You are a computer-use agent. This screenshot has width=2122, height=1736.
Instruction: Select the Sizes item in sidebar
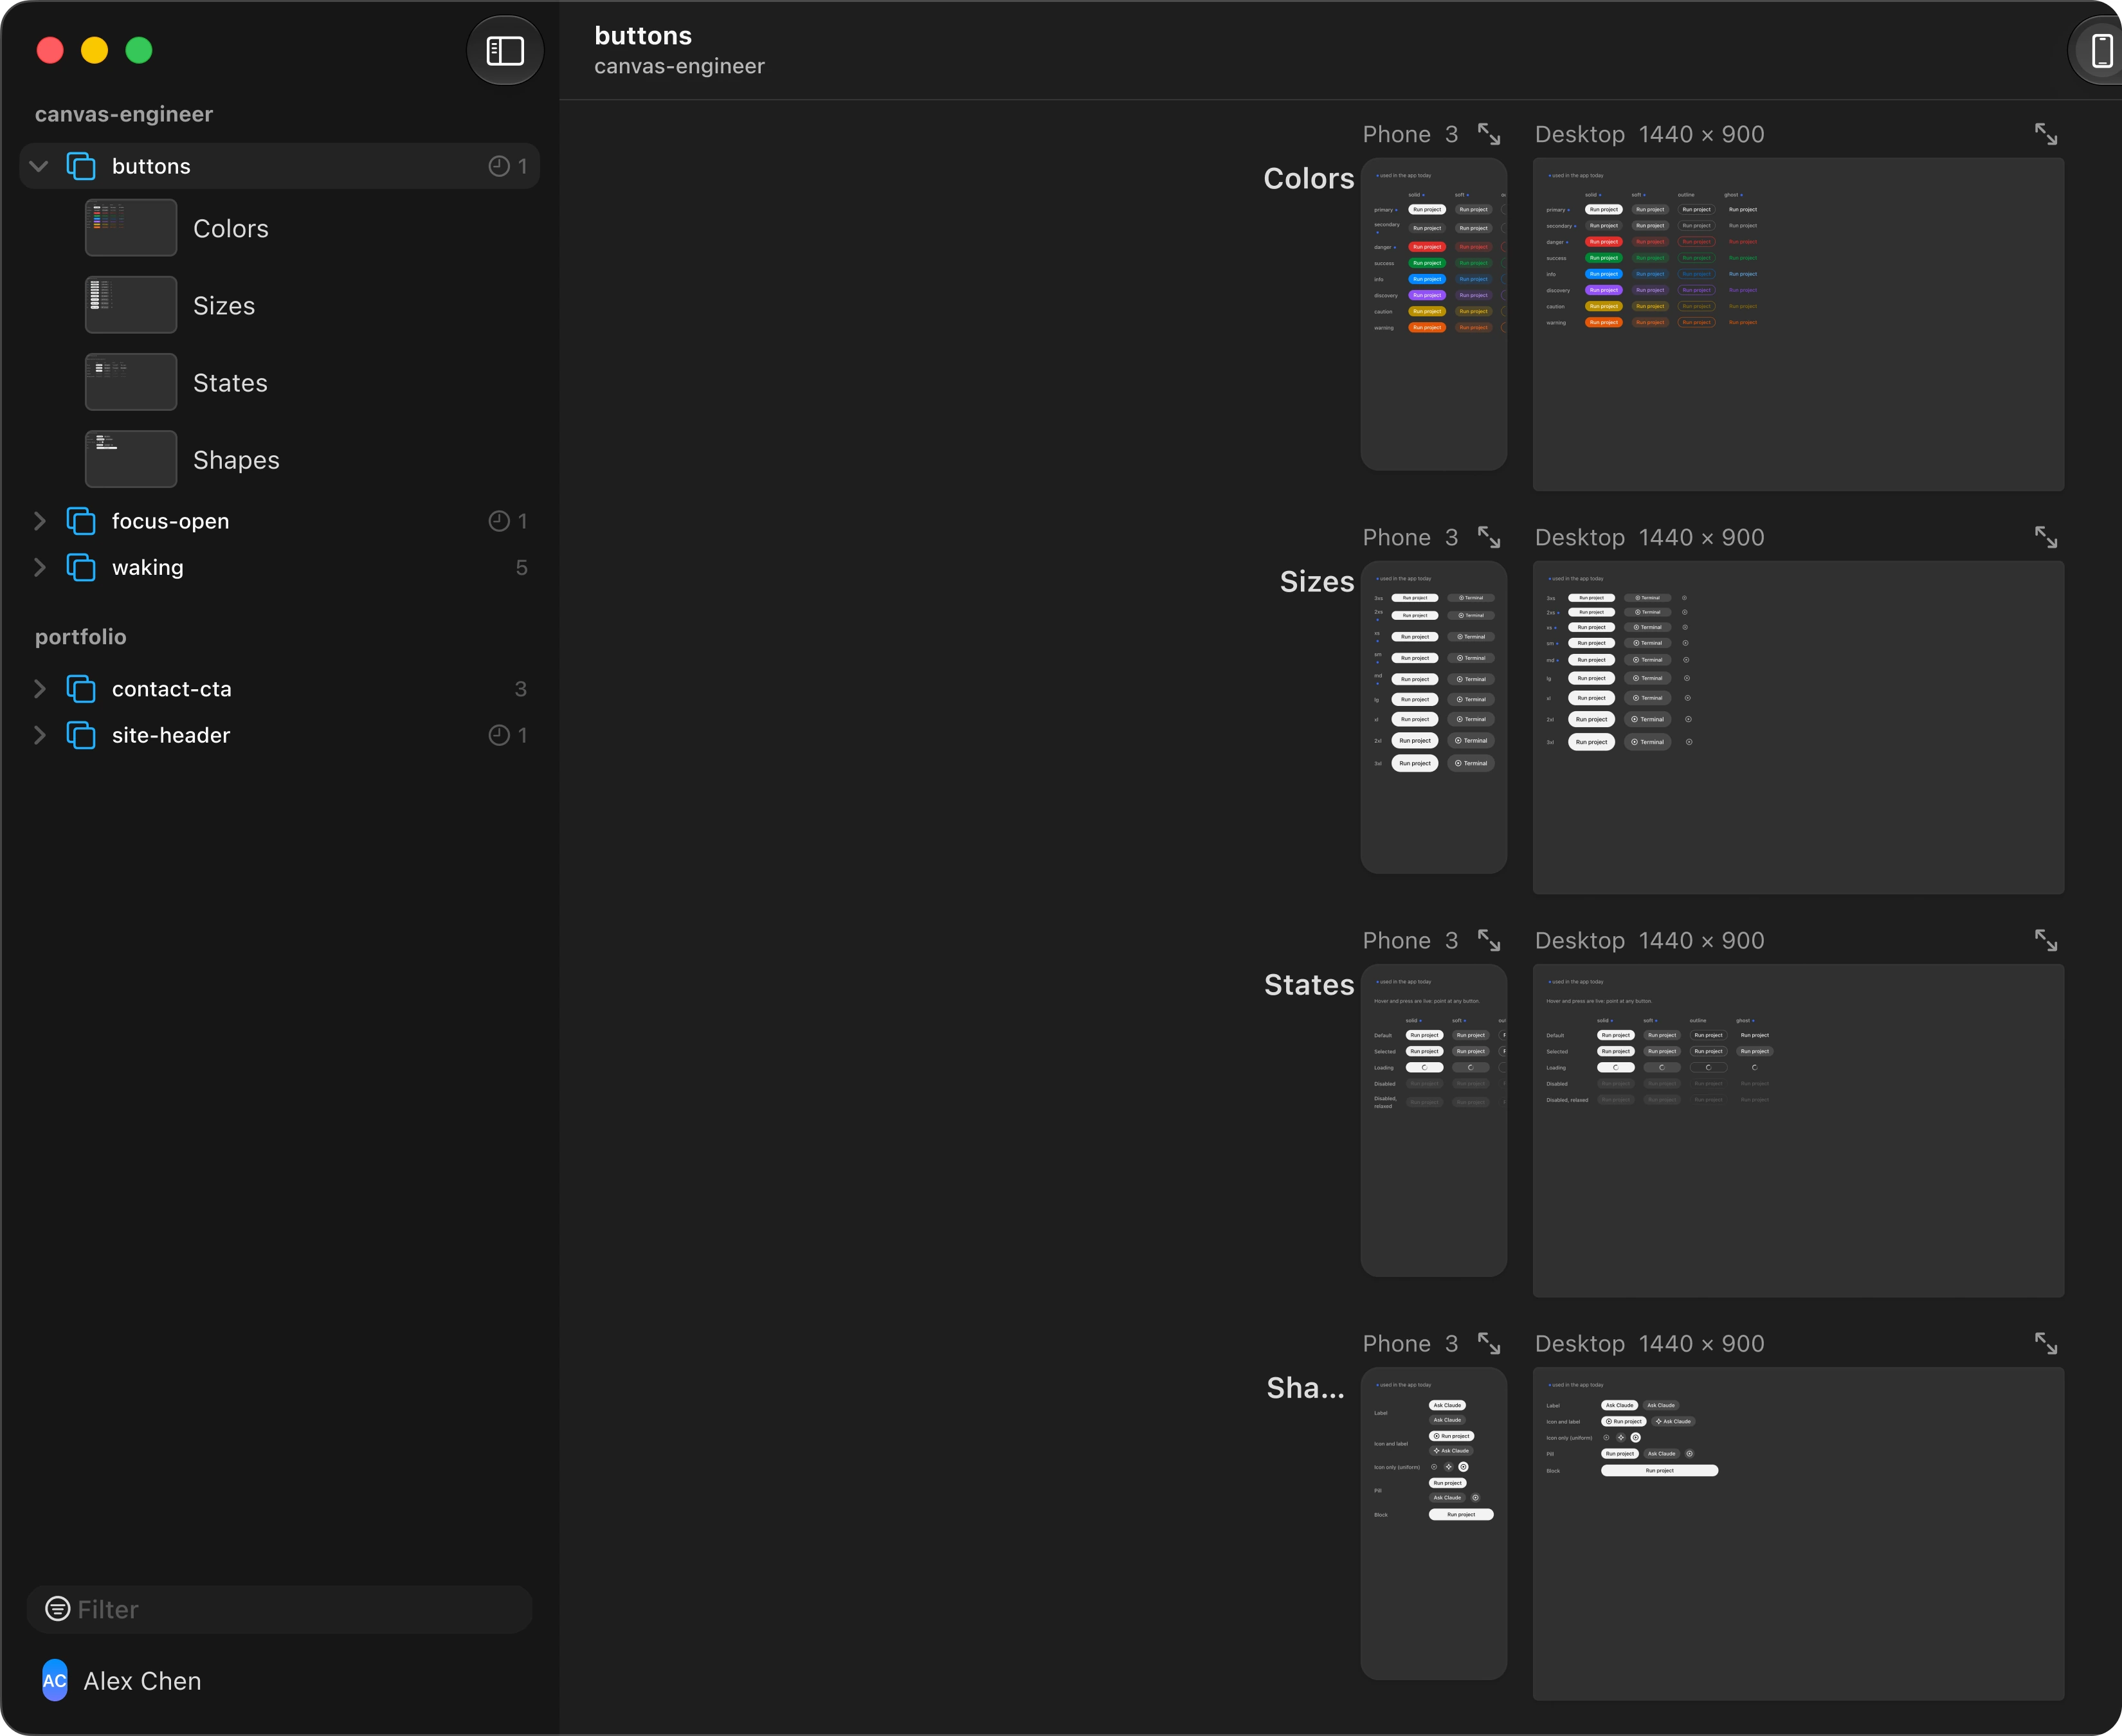pos(280,305)
